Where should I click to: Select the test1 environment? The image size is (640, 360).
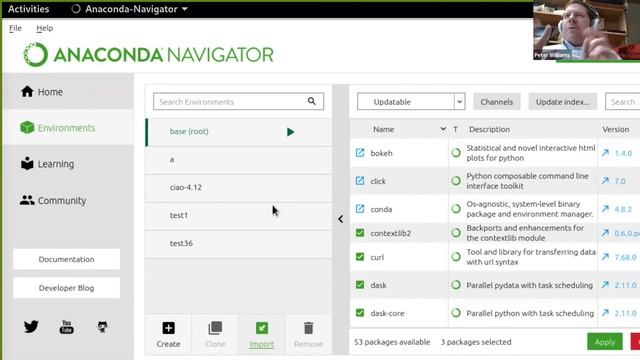[x=238, y=216]
